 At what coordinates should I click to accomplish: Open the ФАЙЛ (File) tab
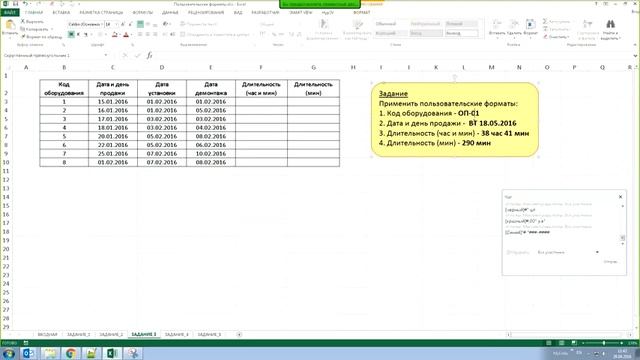(x=9, y=13)
